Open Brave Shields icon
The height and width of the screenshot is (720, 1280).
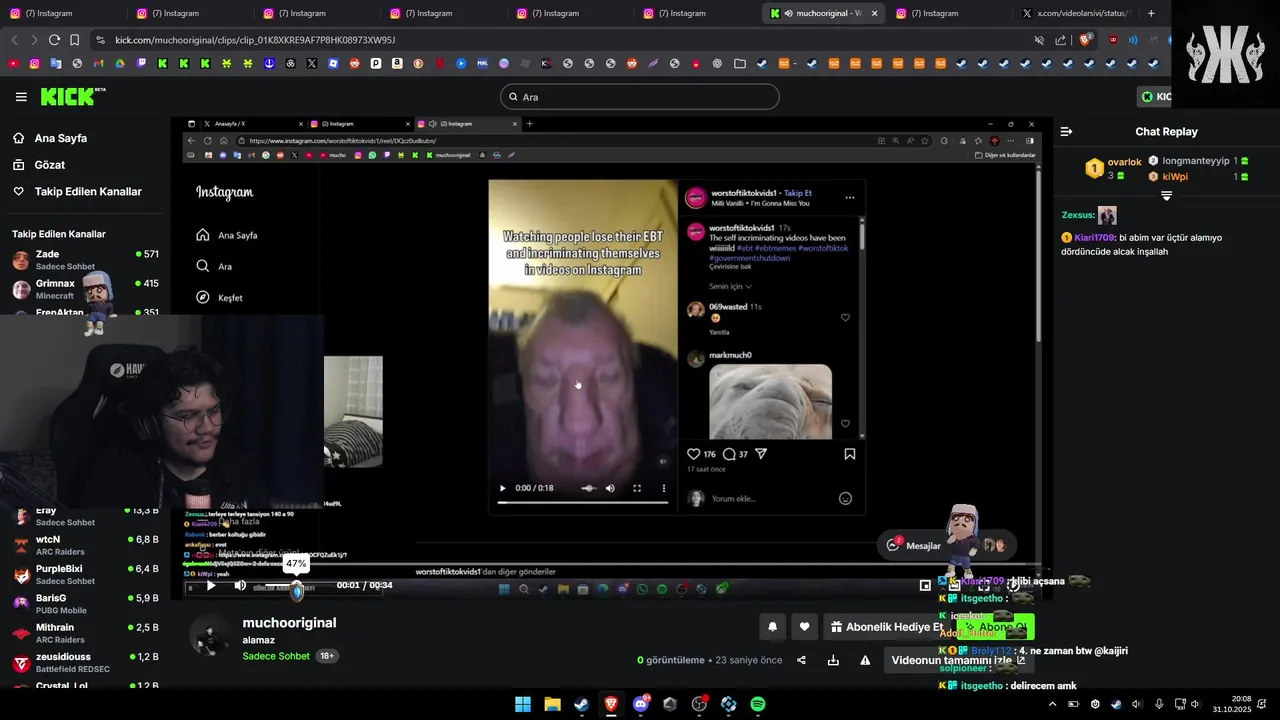(1086, 40)
